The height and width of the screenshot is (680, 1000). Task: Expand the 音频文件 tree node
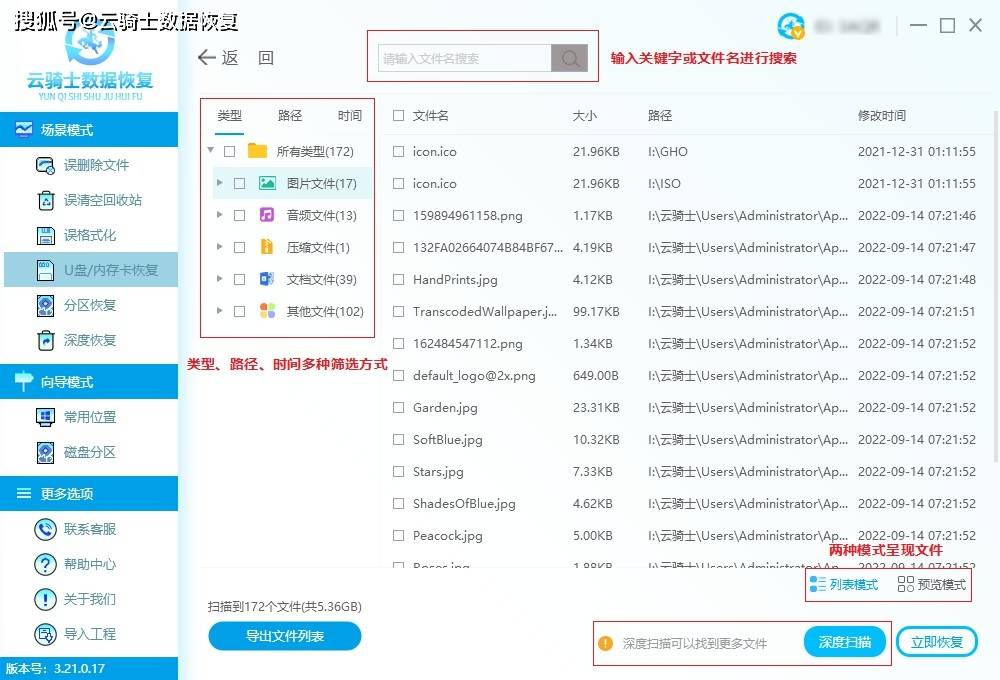[219, 215]
